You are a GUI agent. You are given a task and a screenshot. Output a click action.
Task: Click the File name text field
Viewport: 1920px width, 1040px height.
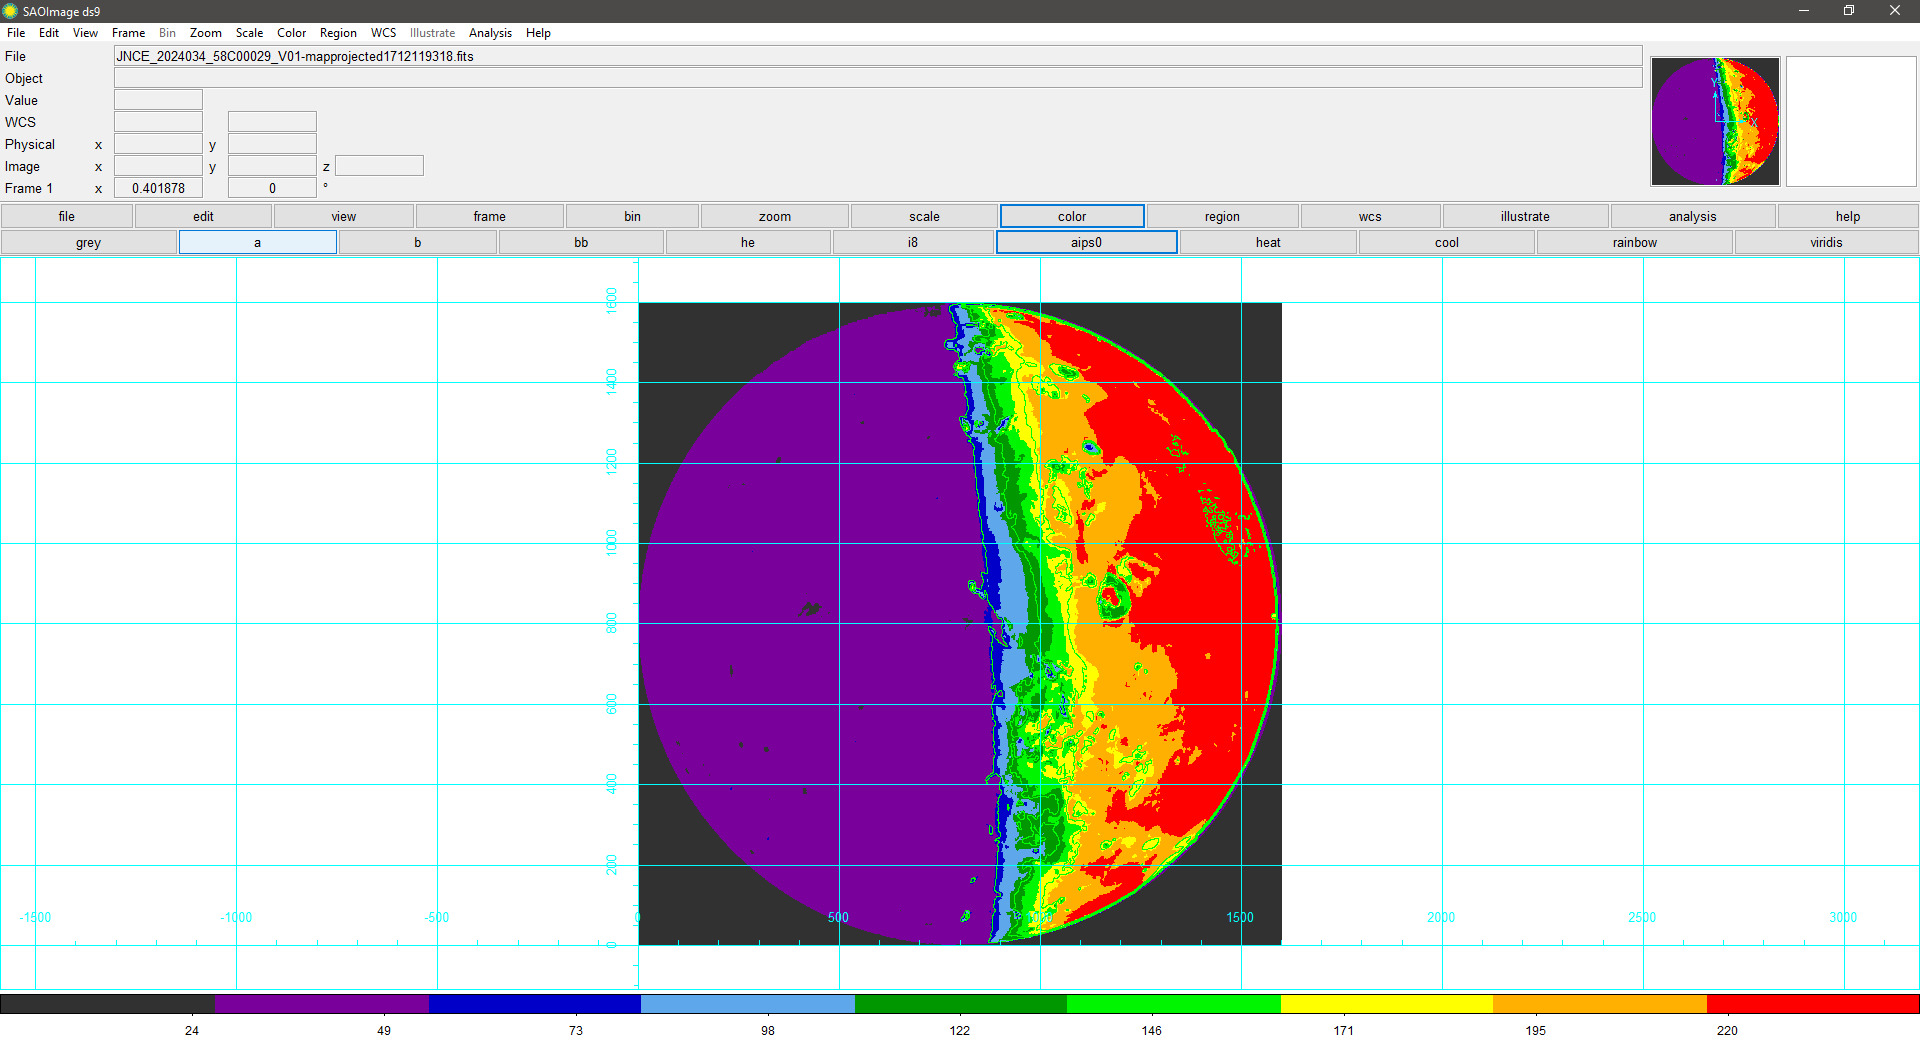[877, 56]
